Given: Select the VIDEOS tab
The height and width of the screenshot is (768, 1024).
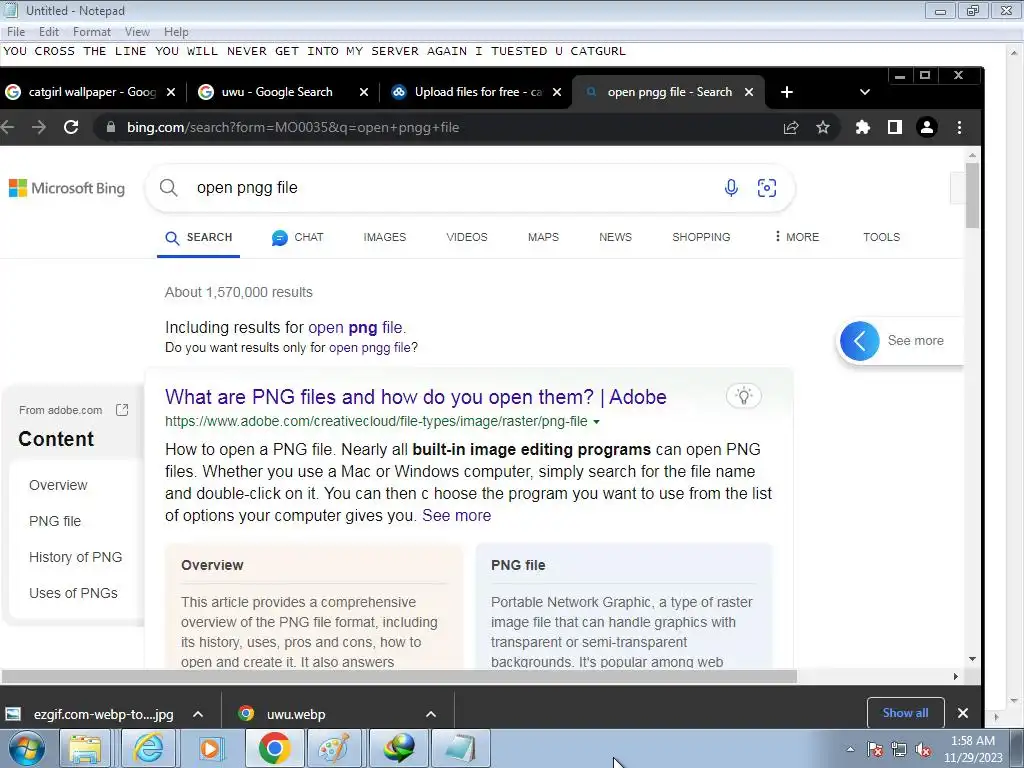Looking at the screenshot, I should pos(467,237).
